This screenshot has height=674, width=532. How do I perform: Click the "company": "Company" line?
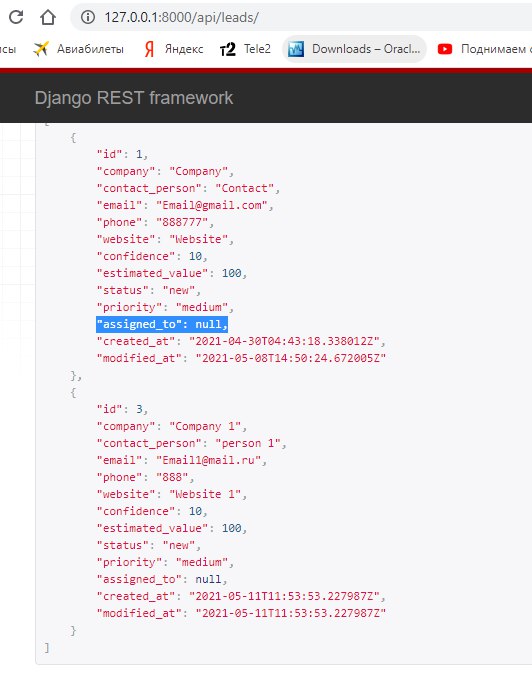(x=165, y=171)
